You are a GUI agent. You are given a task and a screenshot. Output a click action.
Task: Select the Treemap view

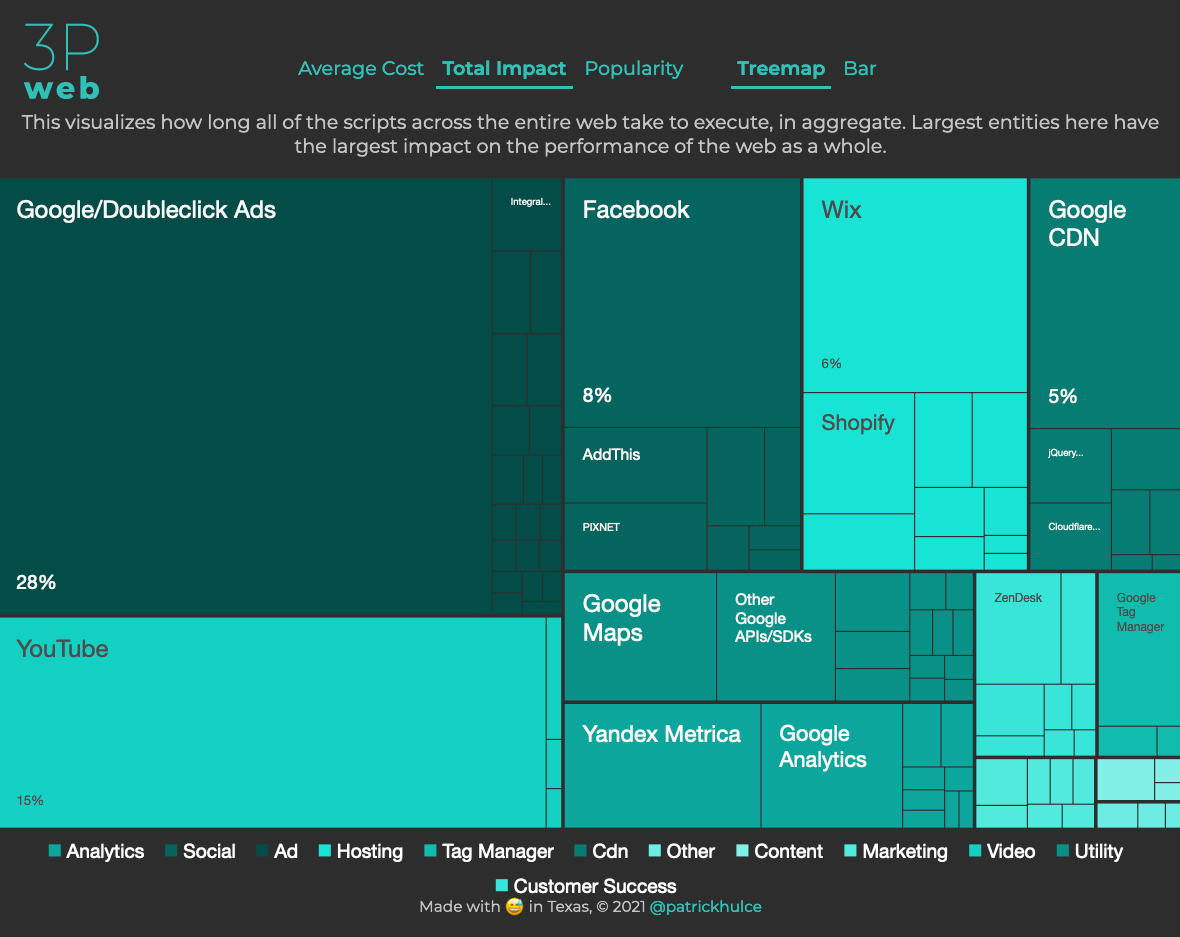click(780, 68)
